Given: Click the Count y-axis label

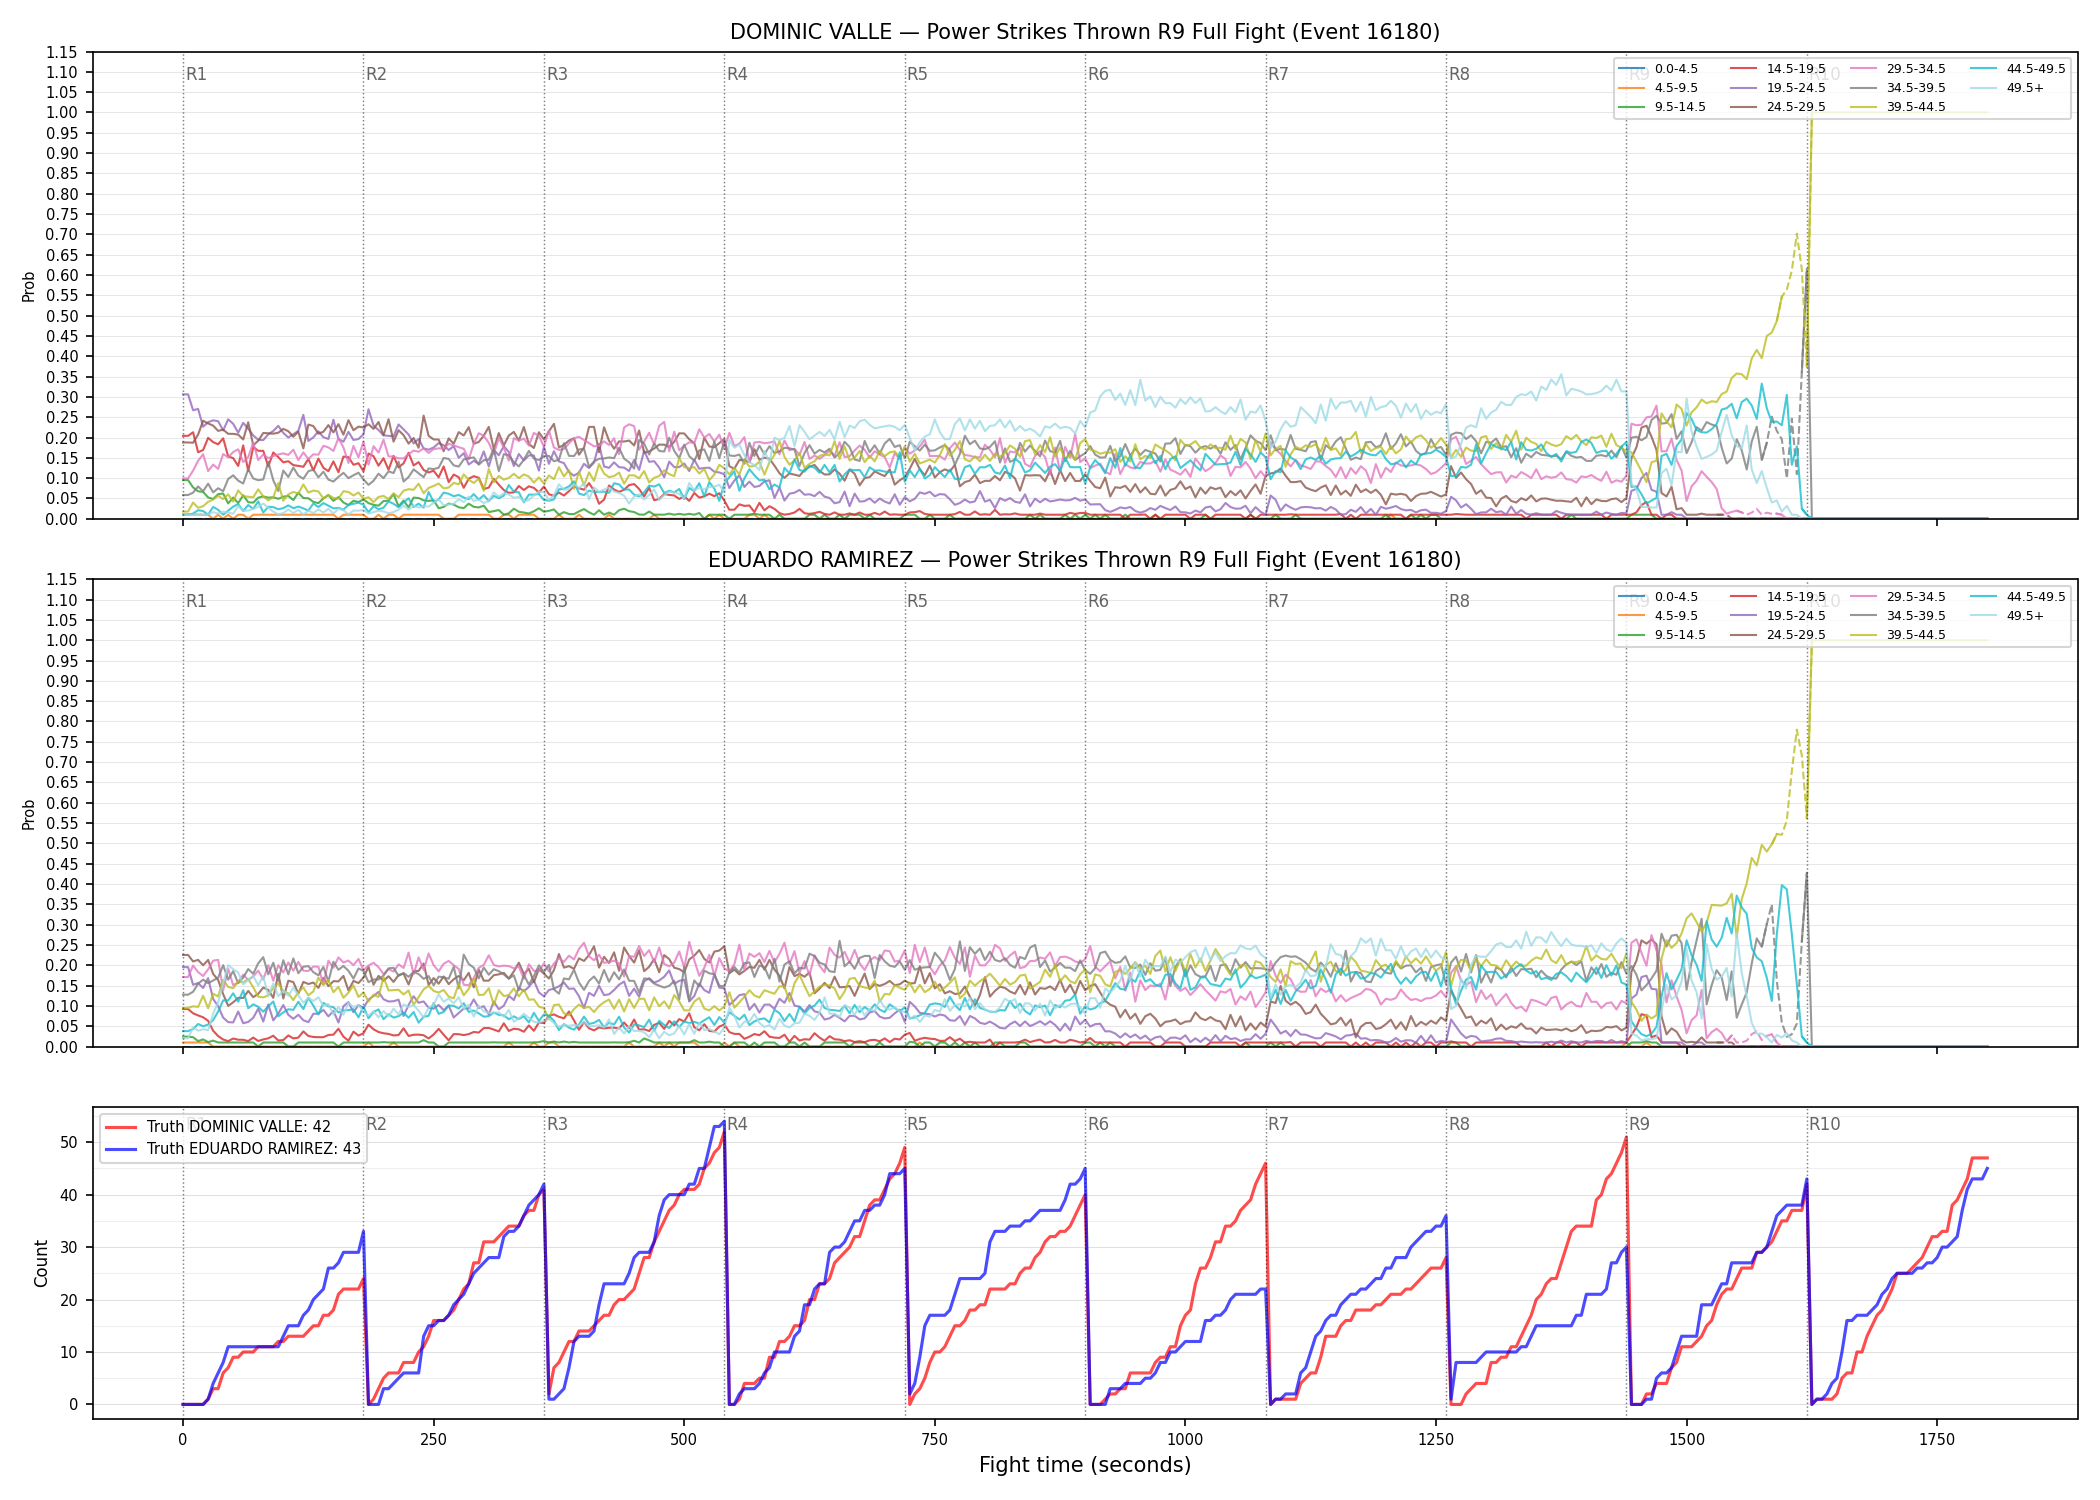Looking at the screenshot, I should pos(41,1263).
